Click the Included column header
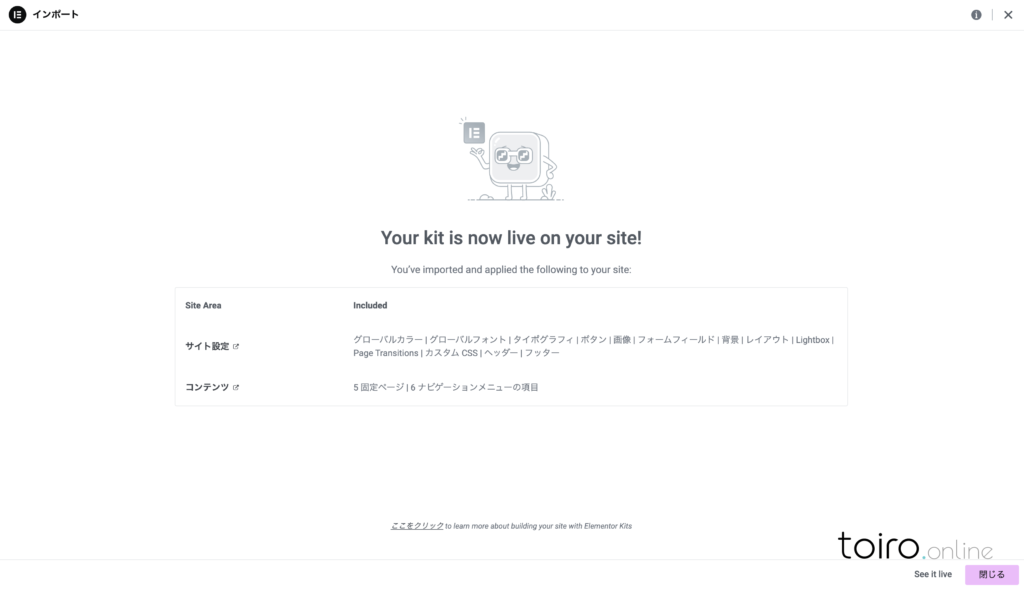 [370, 305]
